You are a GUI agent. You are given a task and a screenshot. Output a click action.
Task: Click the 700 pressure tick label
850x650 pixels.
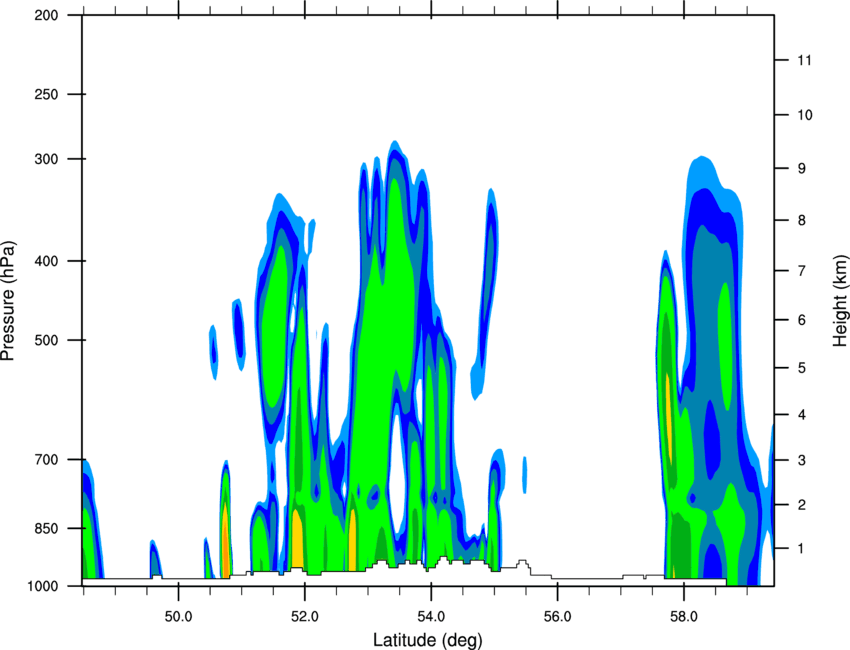(x=46, y=459)
